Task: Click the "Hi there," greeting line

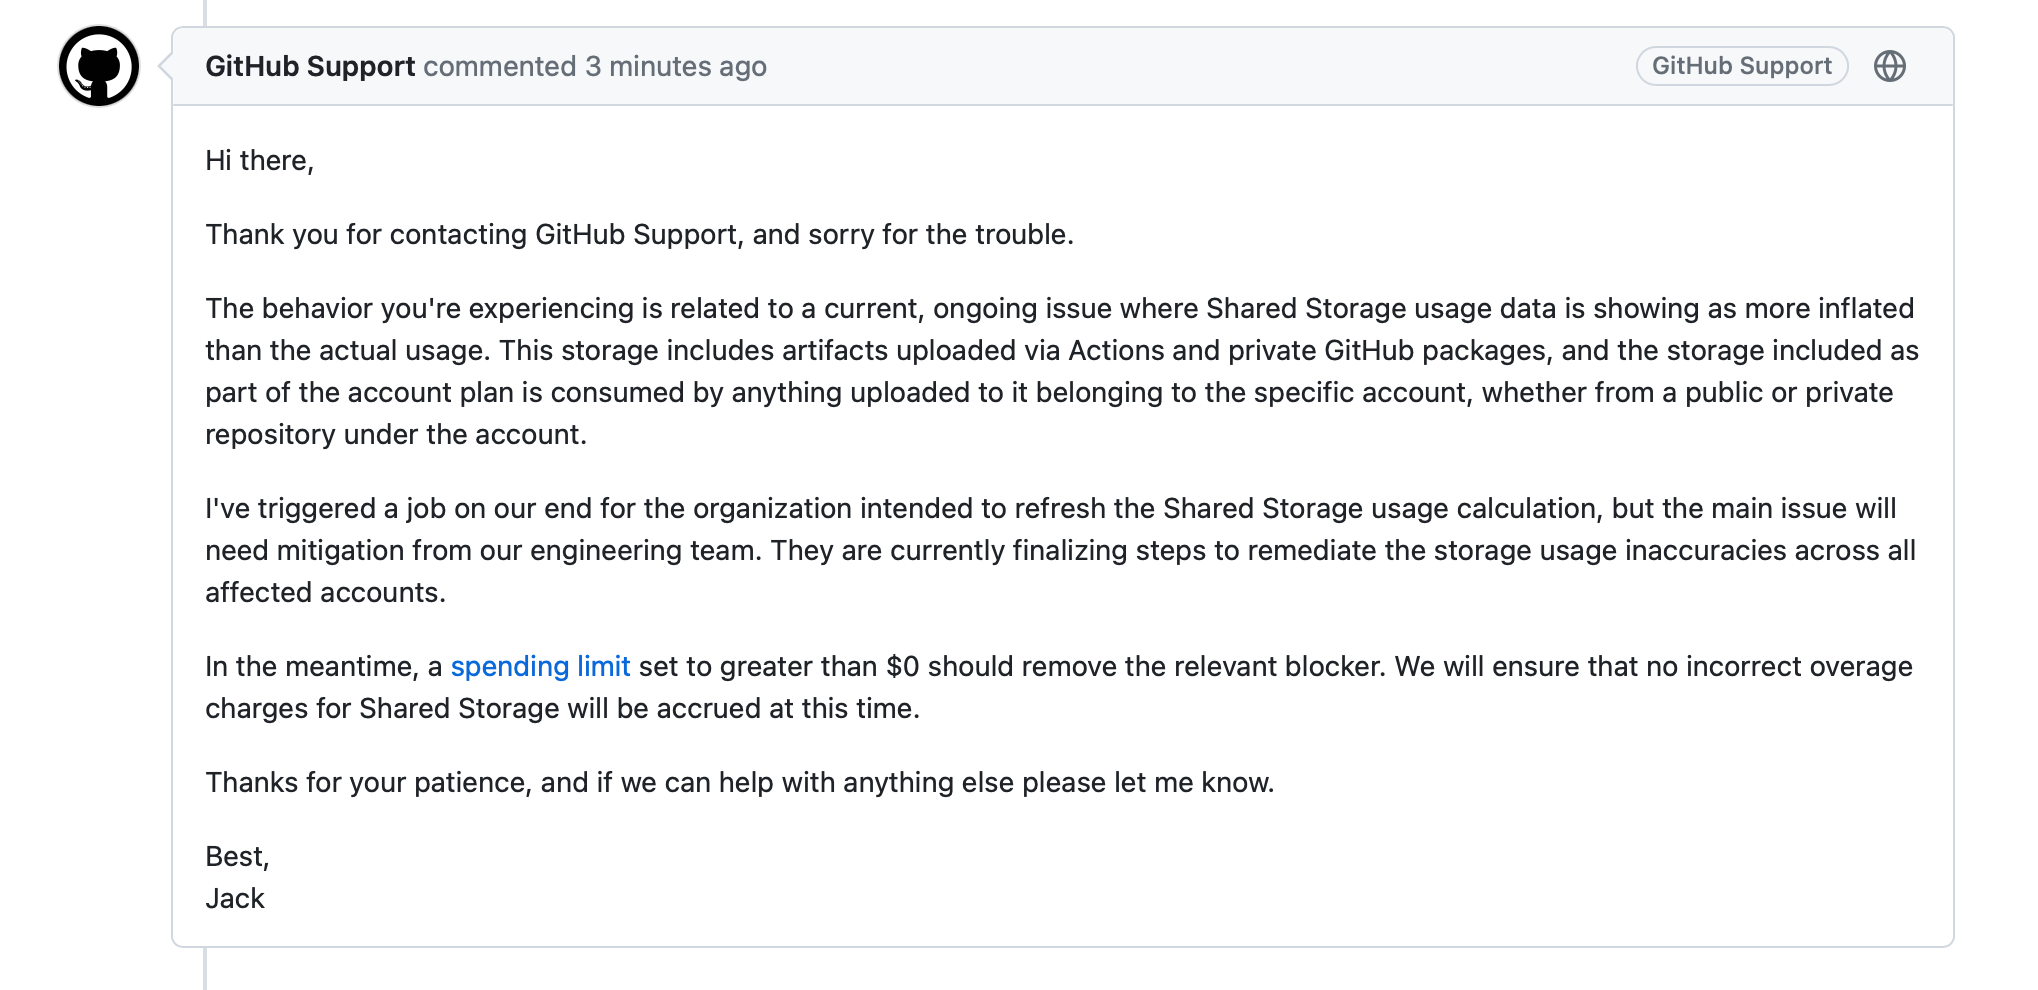Action: point(260,160)
